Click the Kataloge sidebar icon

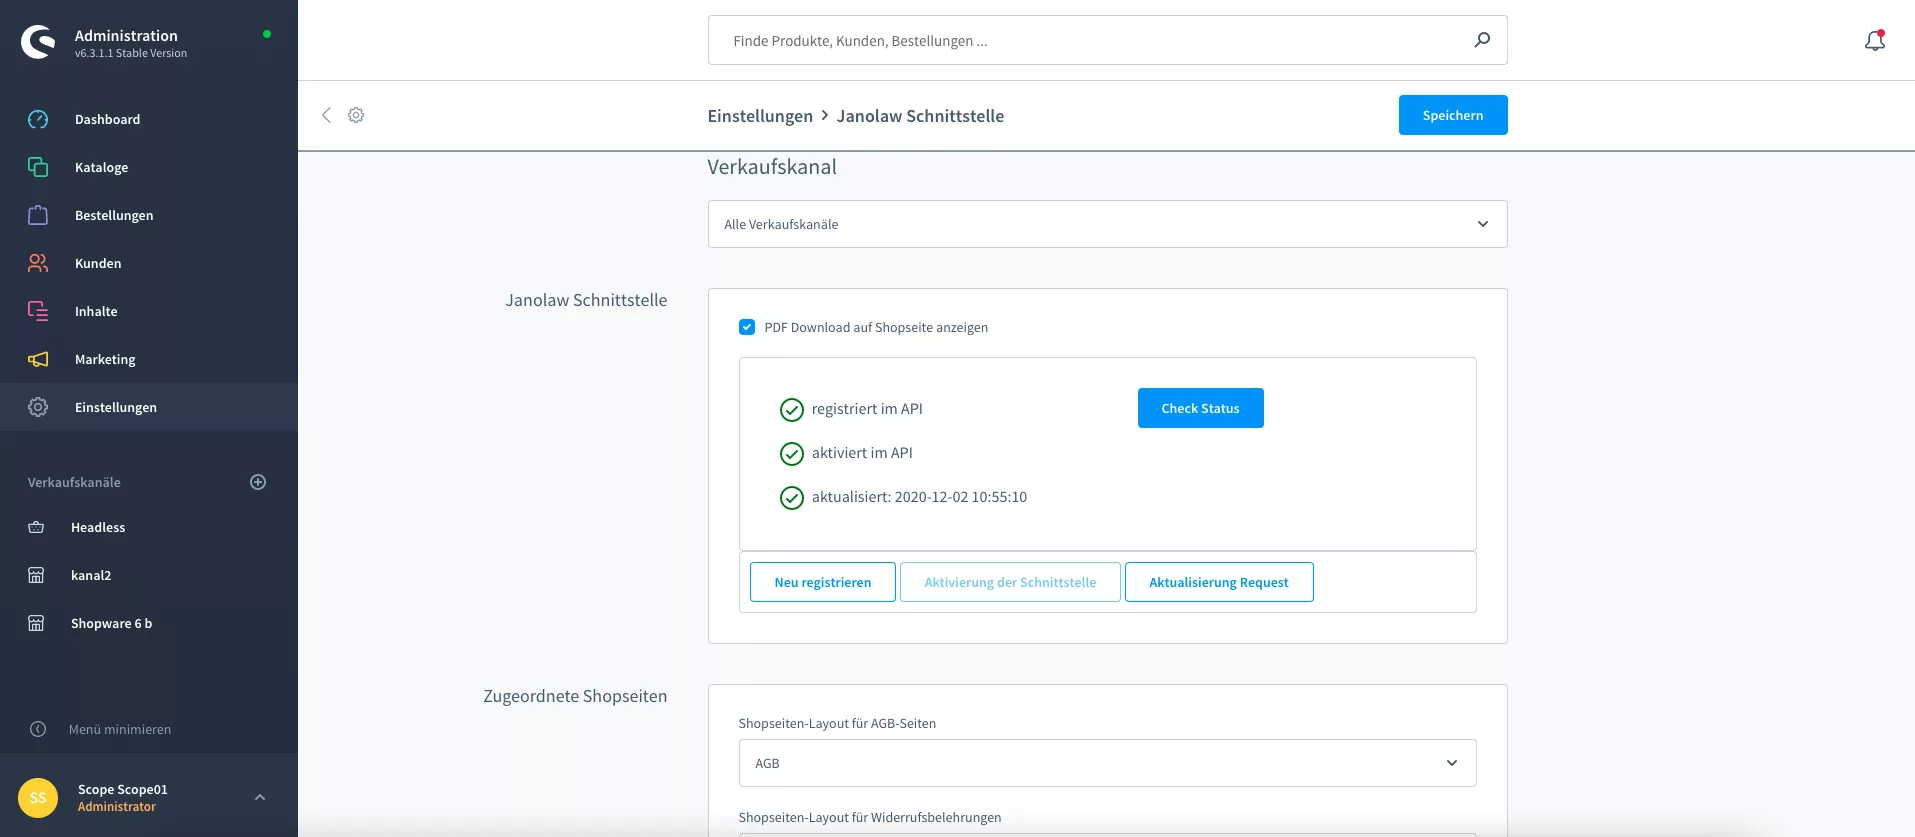38,167
